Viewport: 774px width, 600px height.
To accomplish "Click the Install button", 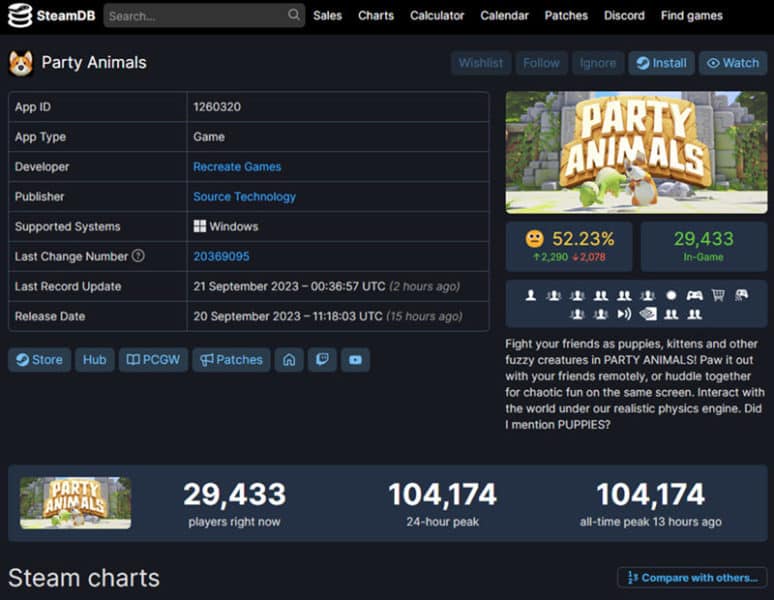I will [661, 63].
